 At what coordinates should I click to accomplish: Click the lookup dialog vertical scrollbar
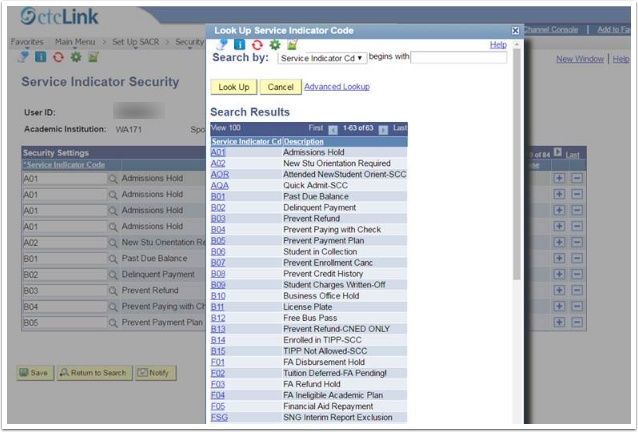click(x=517, y=164)
